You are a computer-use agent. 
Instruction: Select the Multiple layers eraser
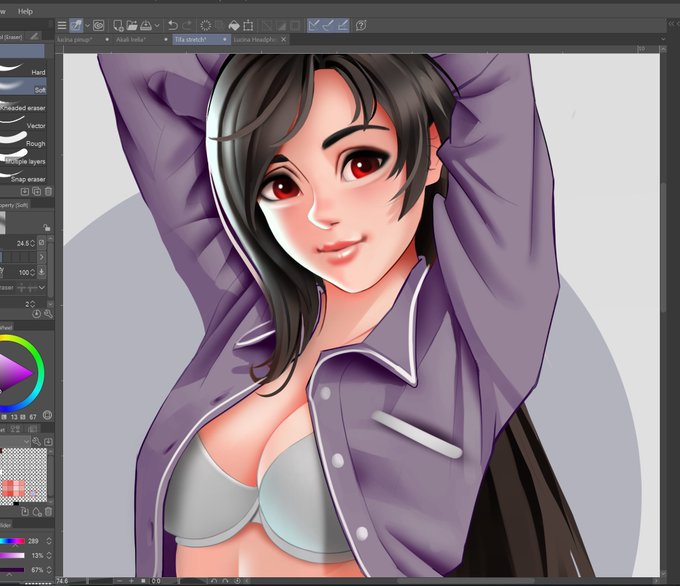23,159
